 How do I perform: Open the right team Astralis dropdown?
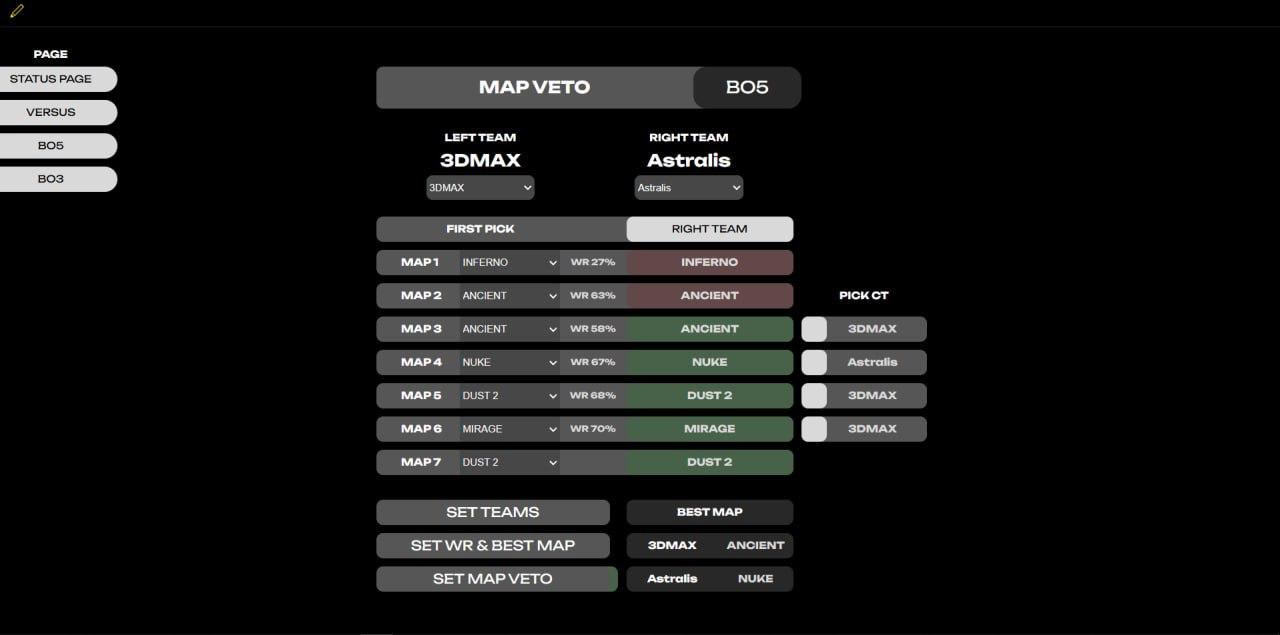[x=689, y=188]
